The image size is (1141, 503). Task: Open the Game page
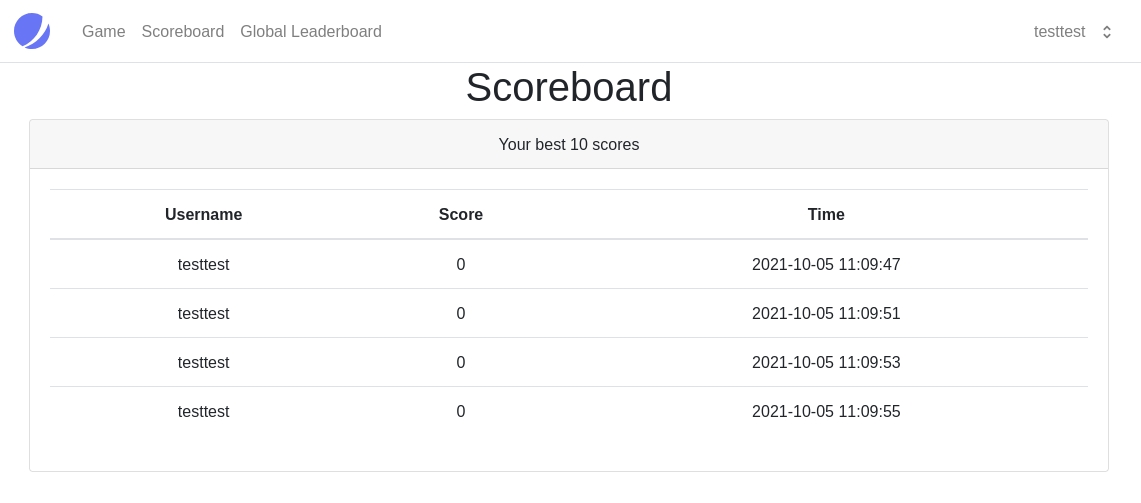pos(104,32)
